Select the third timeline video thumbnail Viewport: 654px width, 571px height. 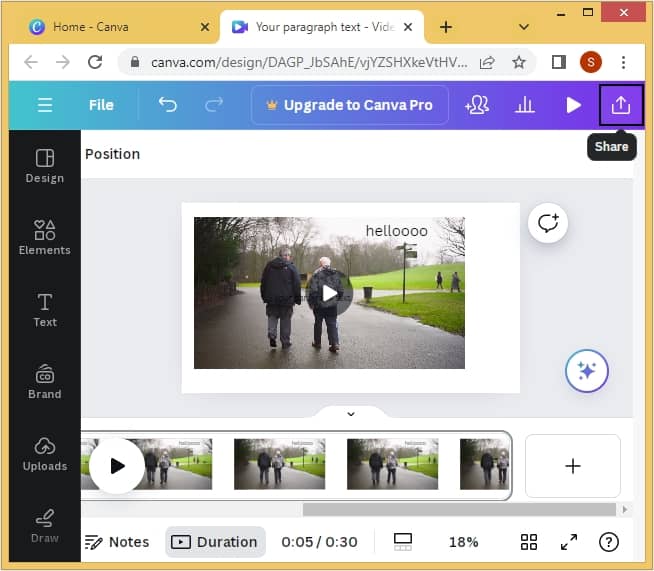point(392,464)
